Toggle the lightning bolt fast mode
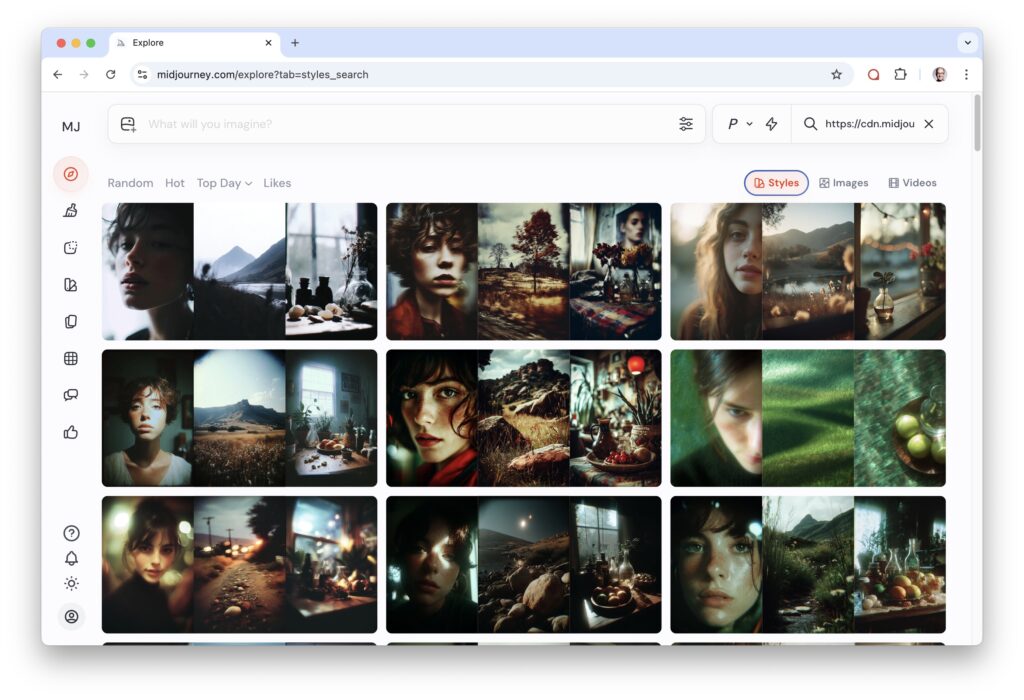 tap(771, 124)
